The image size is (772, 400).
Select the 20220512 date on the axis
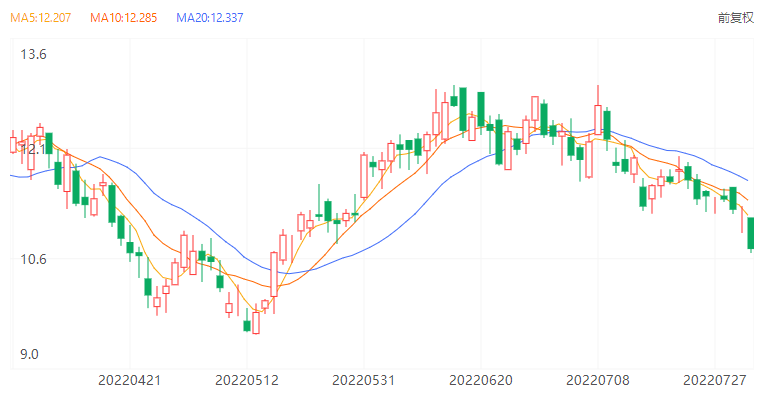pos(246,380)
